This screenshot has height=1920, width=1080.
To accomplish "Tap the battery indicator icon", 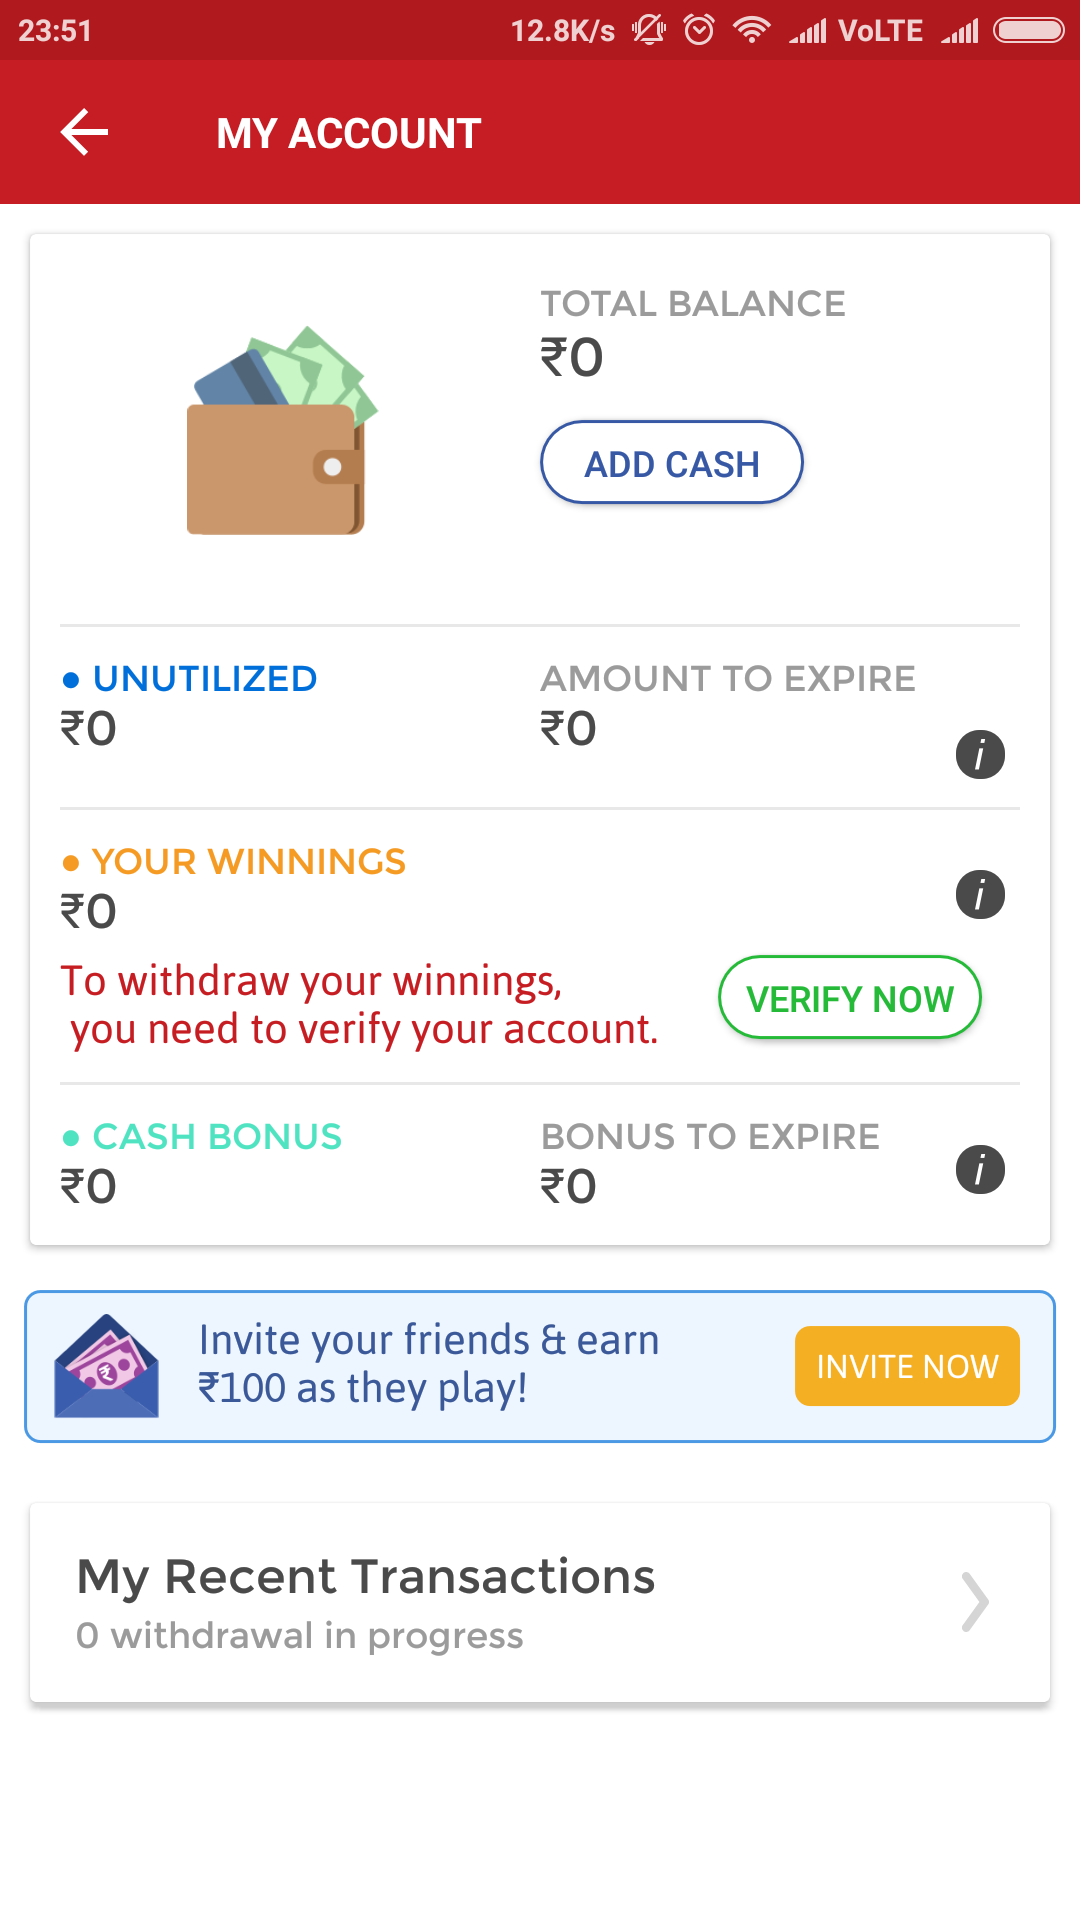I will 1028,30.
